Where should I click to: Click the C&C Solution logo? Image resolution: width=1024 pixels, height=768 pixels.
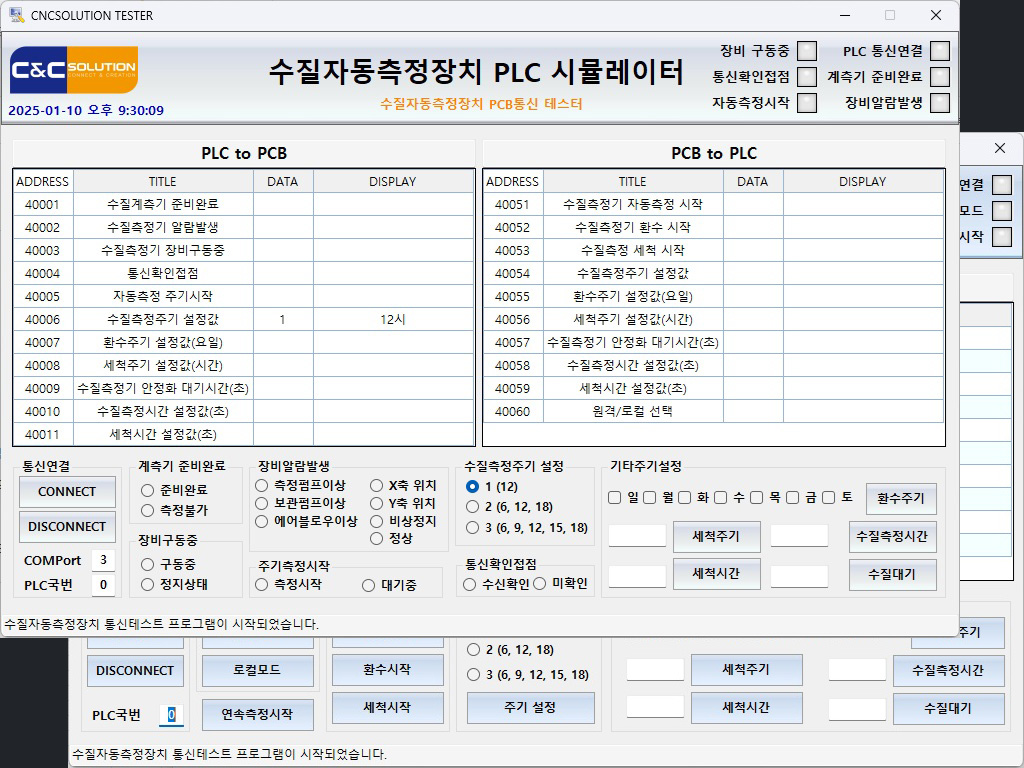73,71
